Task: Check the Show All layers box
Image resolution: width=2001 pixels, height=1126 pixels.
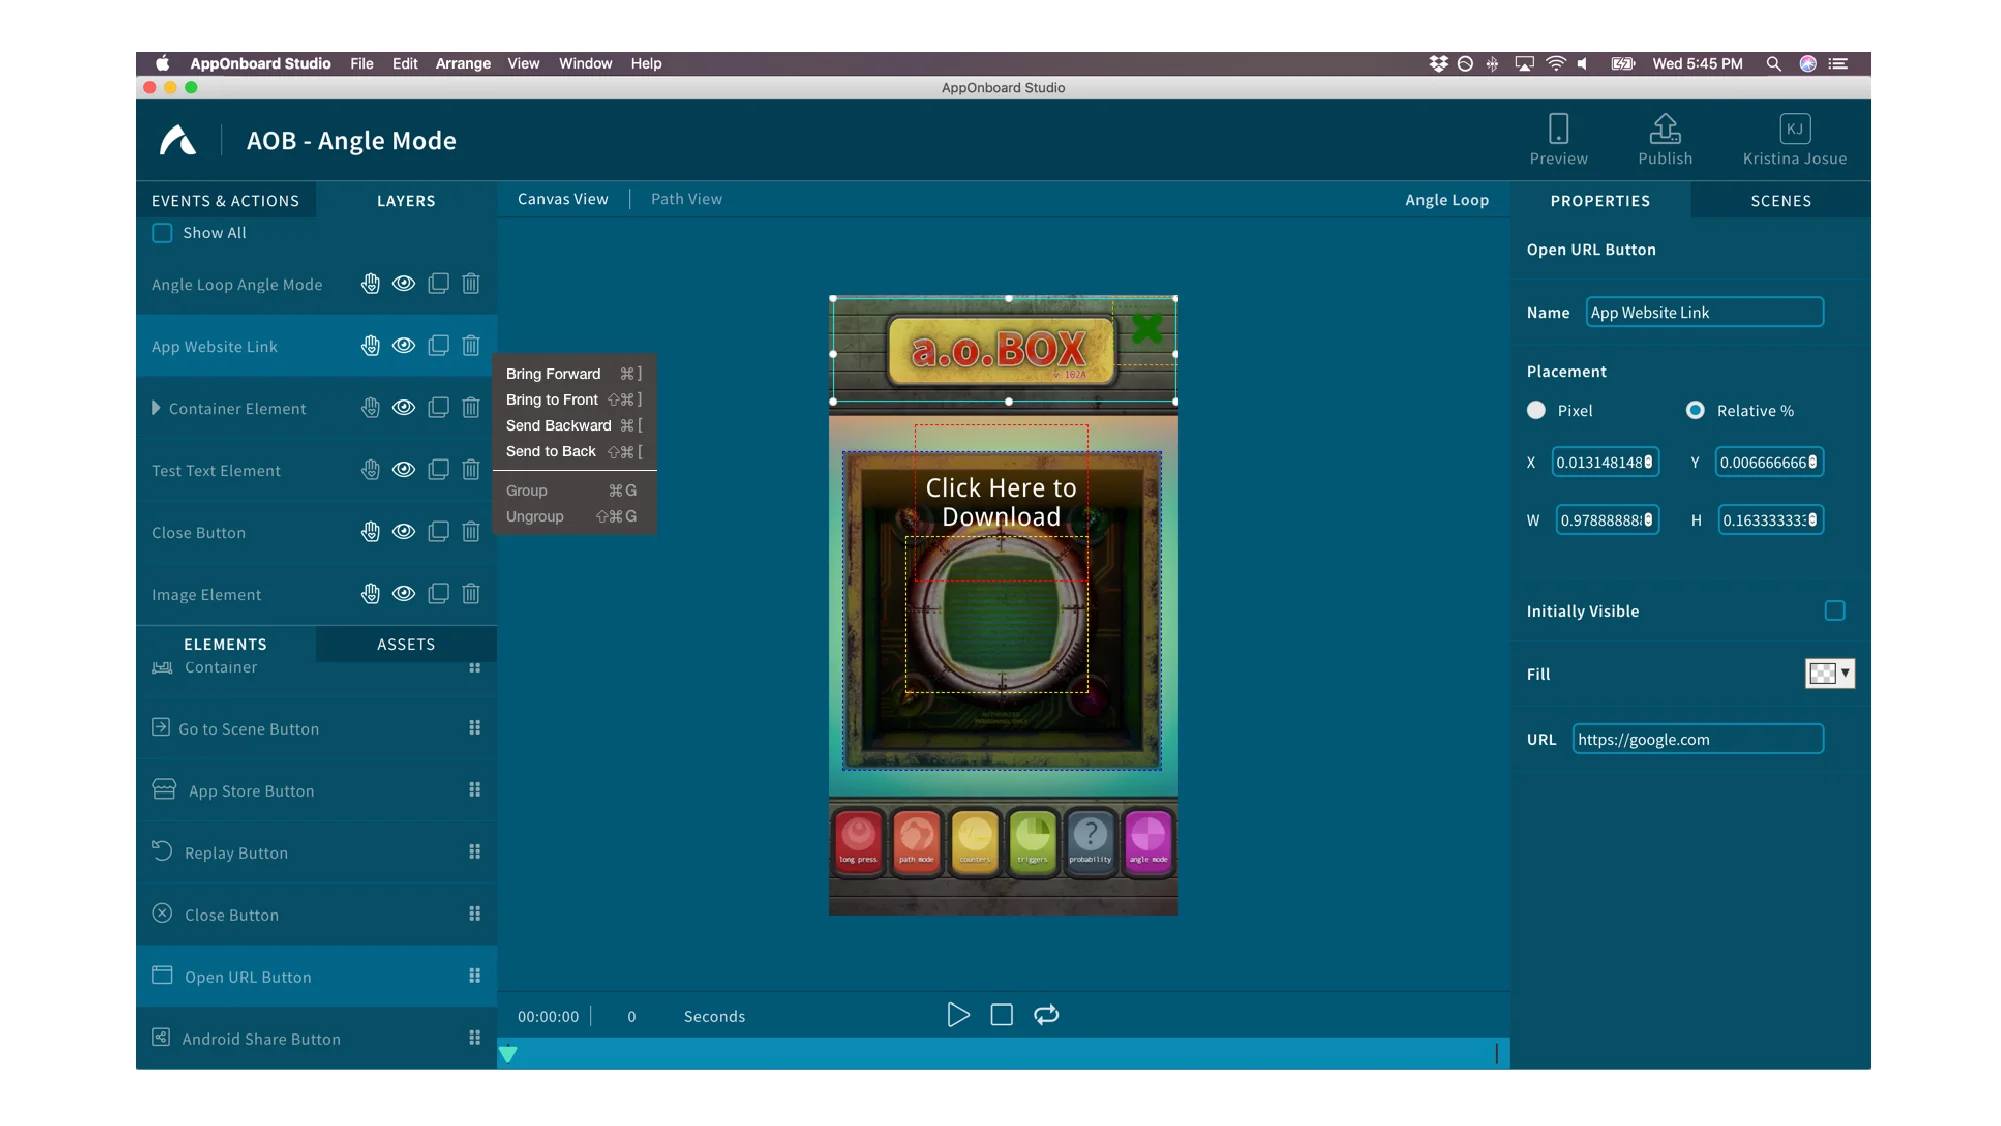Action: [161, 232]
